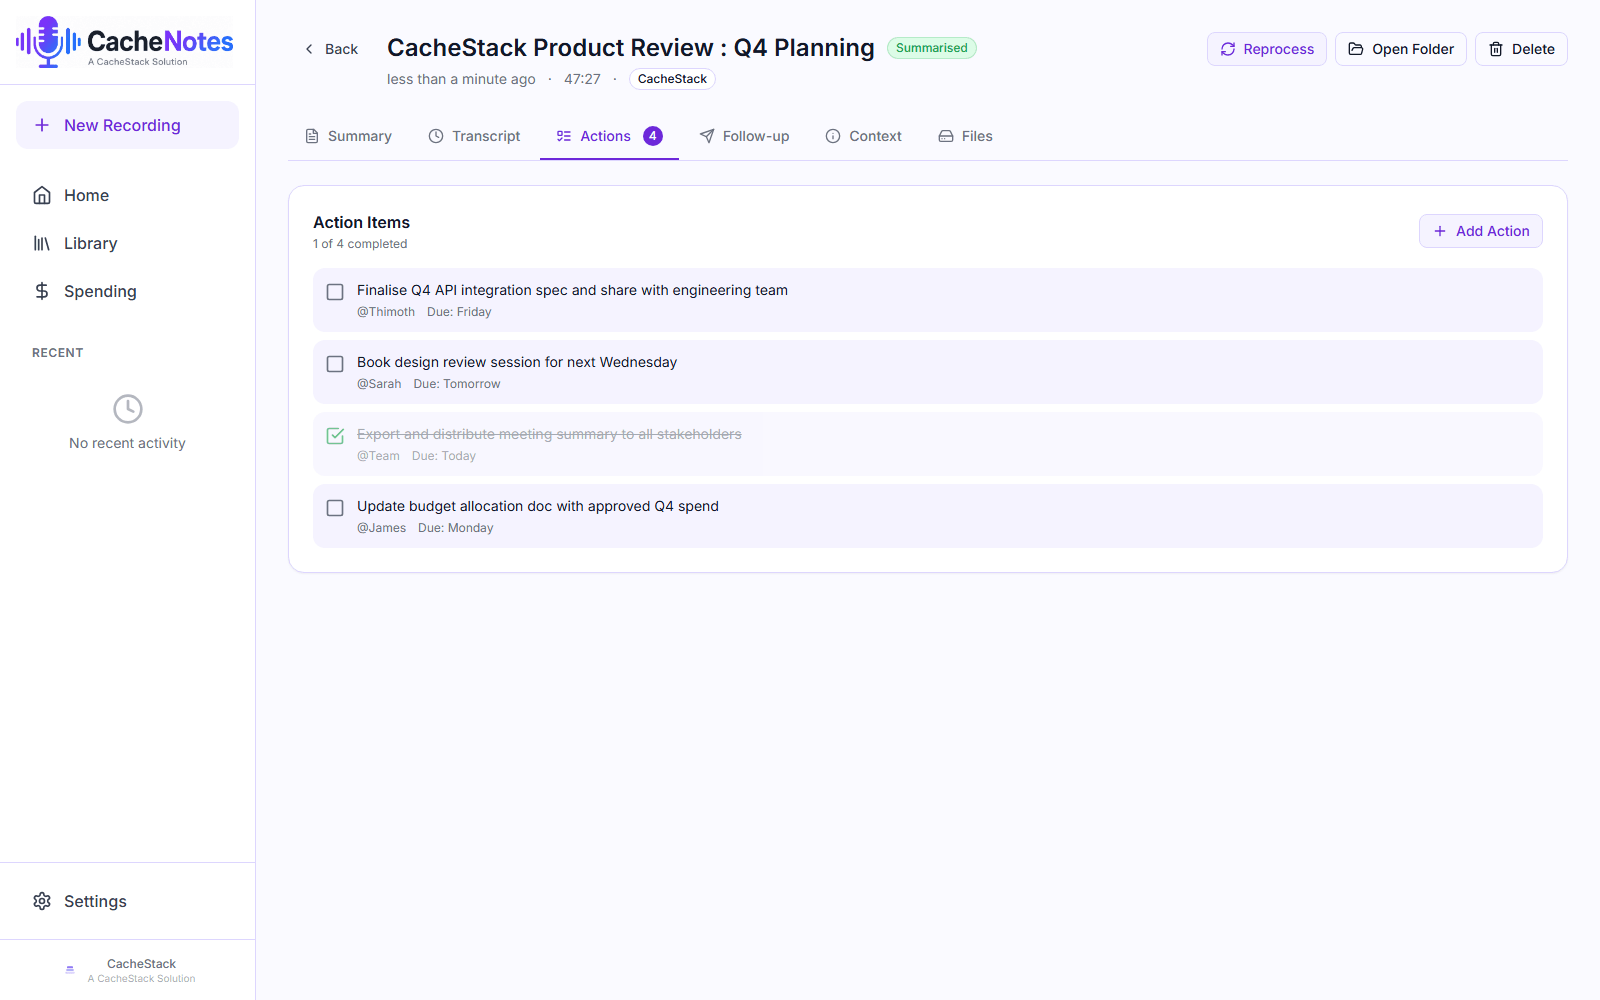
Task: Click the 47:27 duration text
Action: 582,79
